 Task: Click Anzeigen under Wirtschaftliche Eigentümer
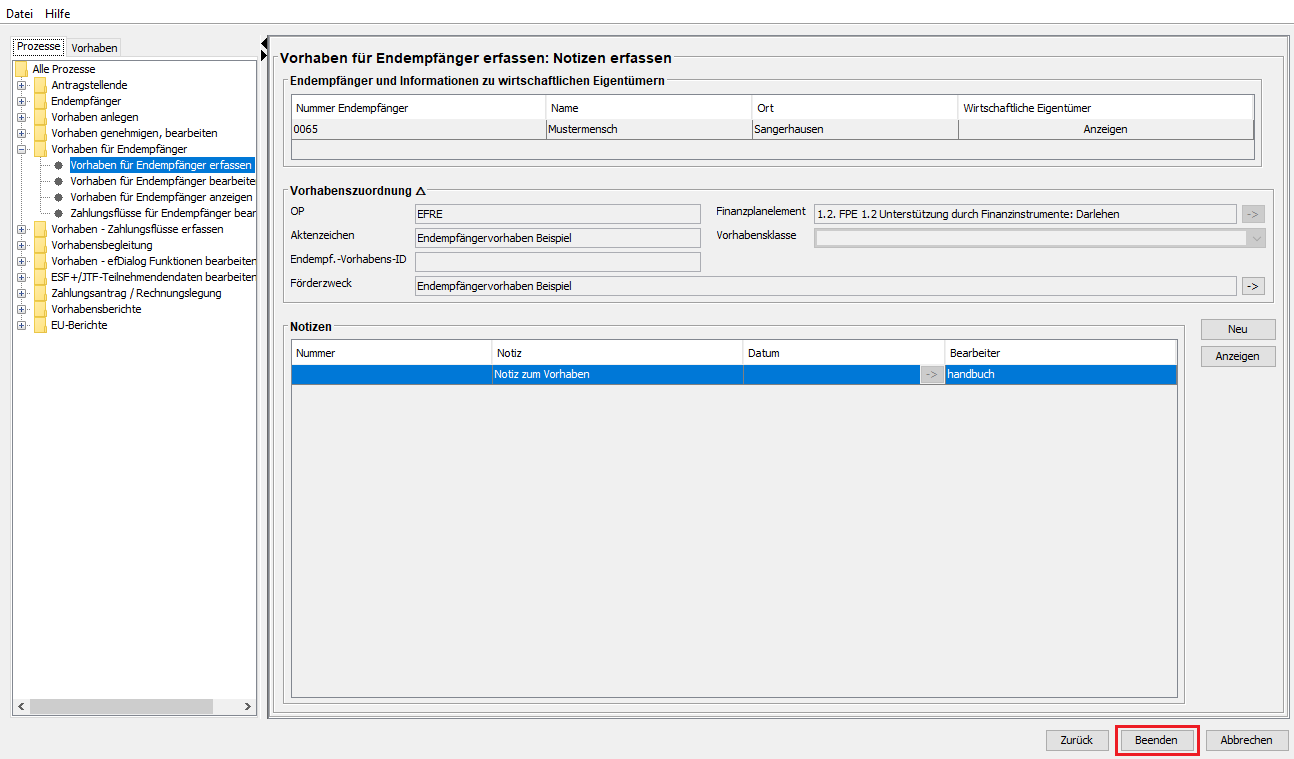(x=1105, y=129)
